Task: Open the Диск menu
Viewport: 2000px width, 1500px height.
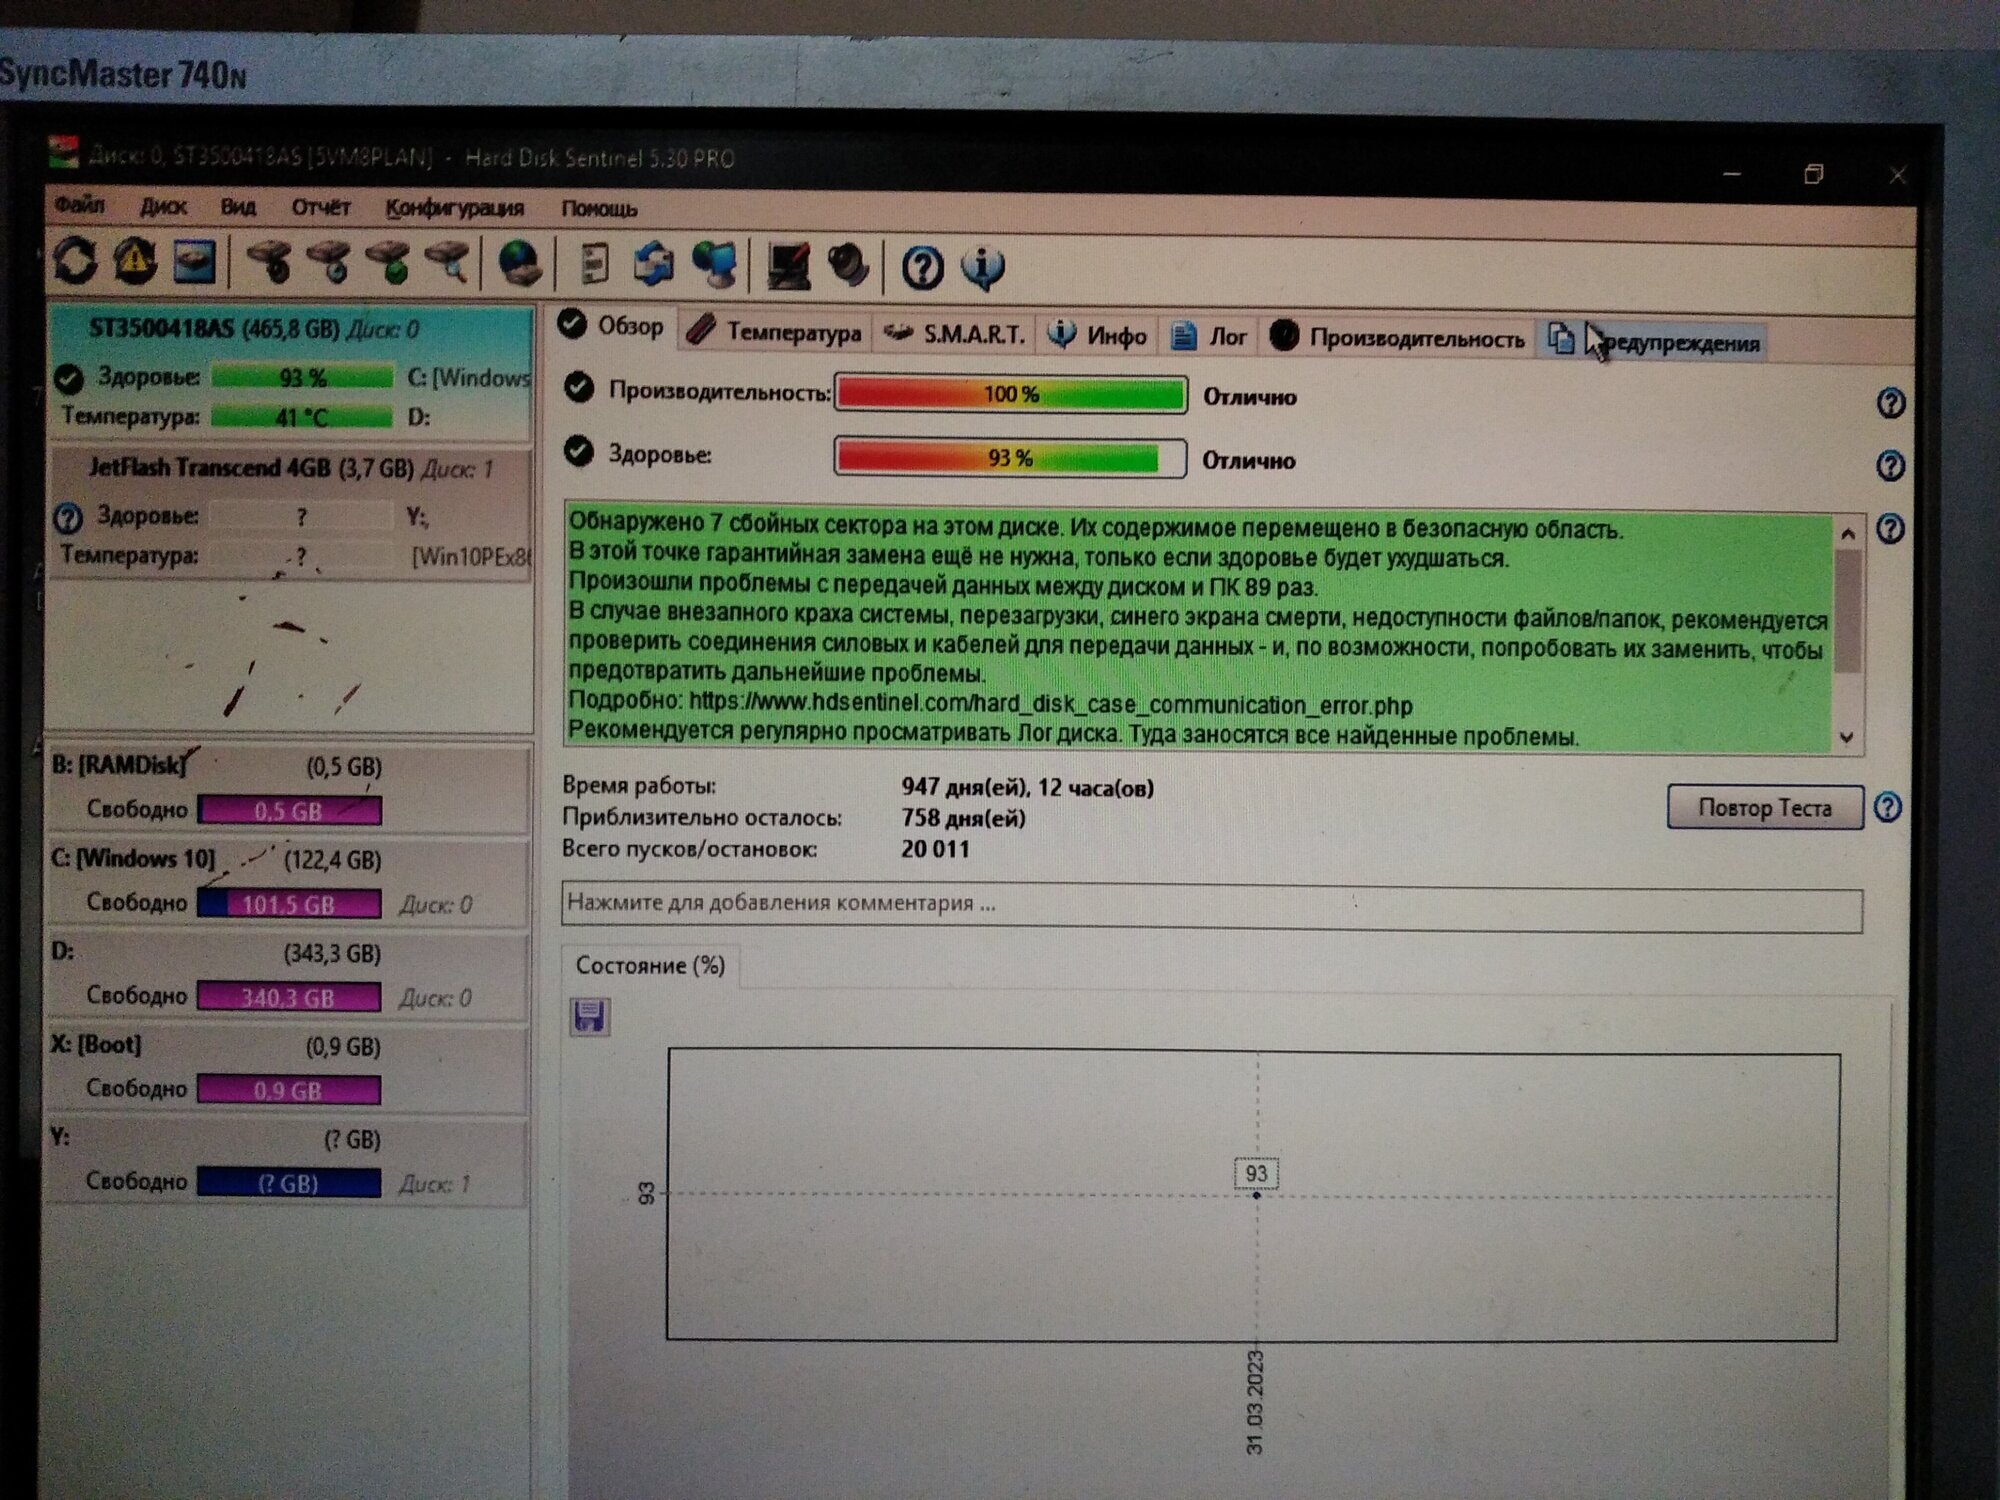Action: (163, 206)
